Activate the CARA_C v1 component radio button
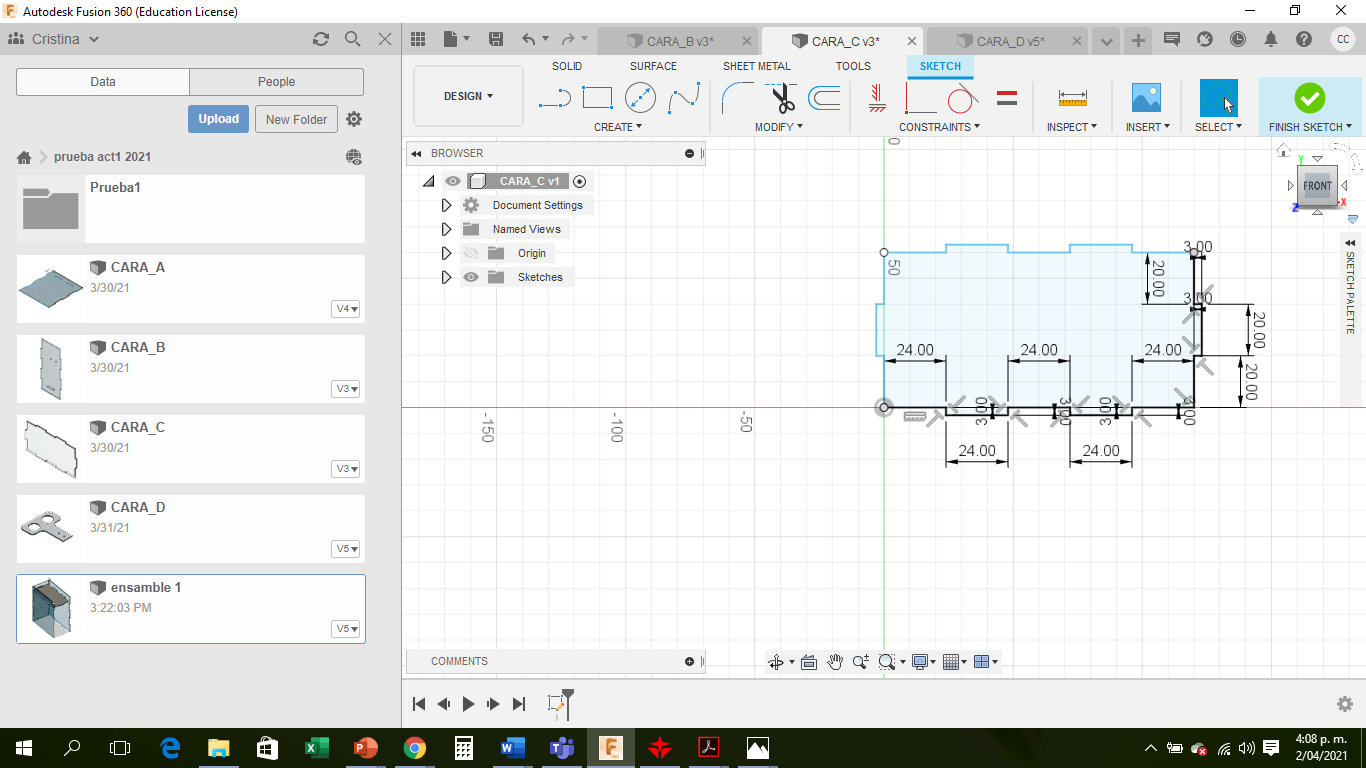1366x768 pixels. point(579,181)
